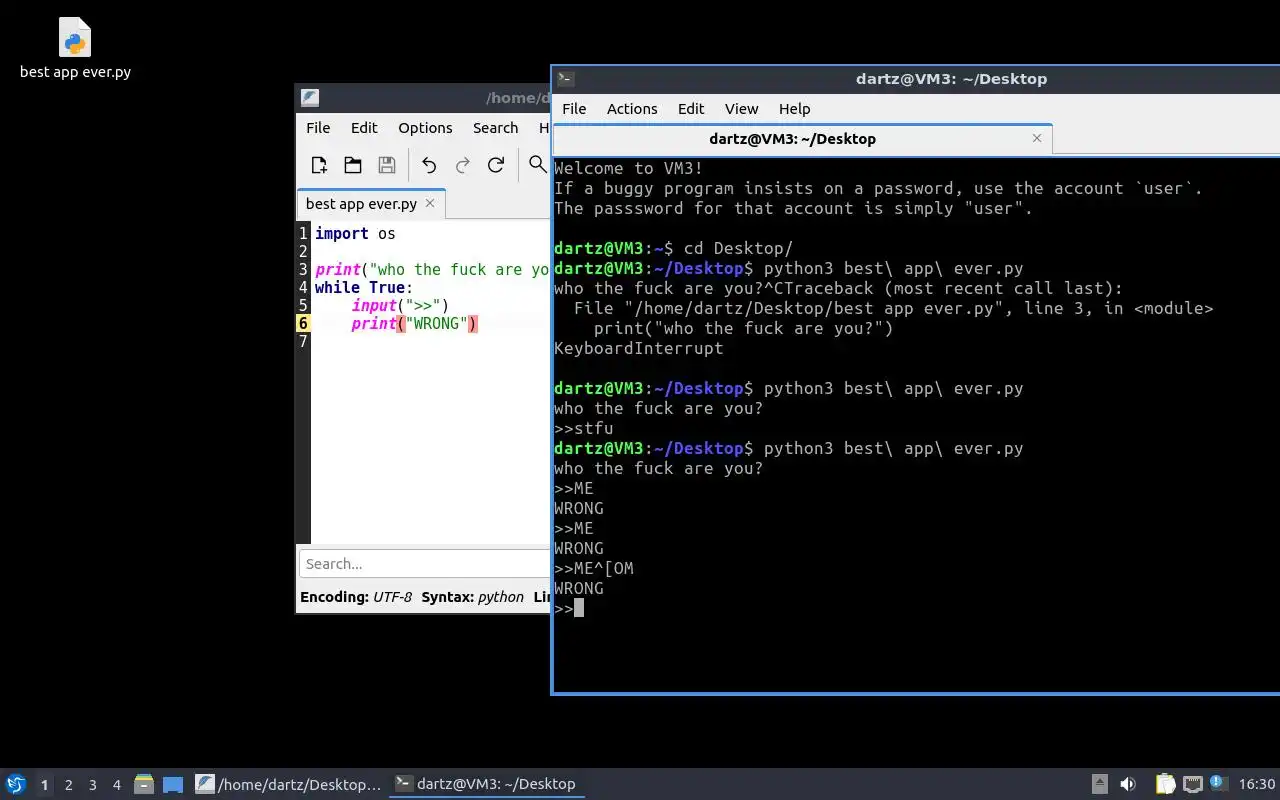The height and width of the screenshot is (800, 1280).
Task: Click the Reload icon in the editor toolbar
Action: click(496, 165)
